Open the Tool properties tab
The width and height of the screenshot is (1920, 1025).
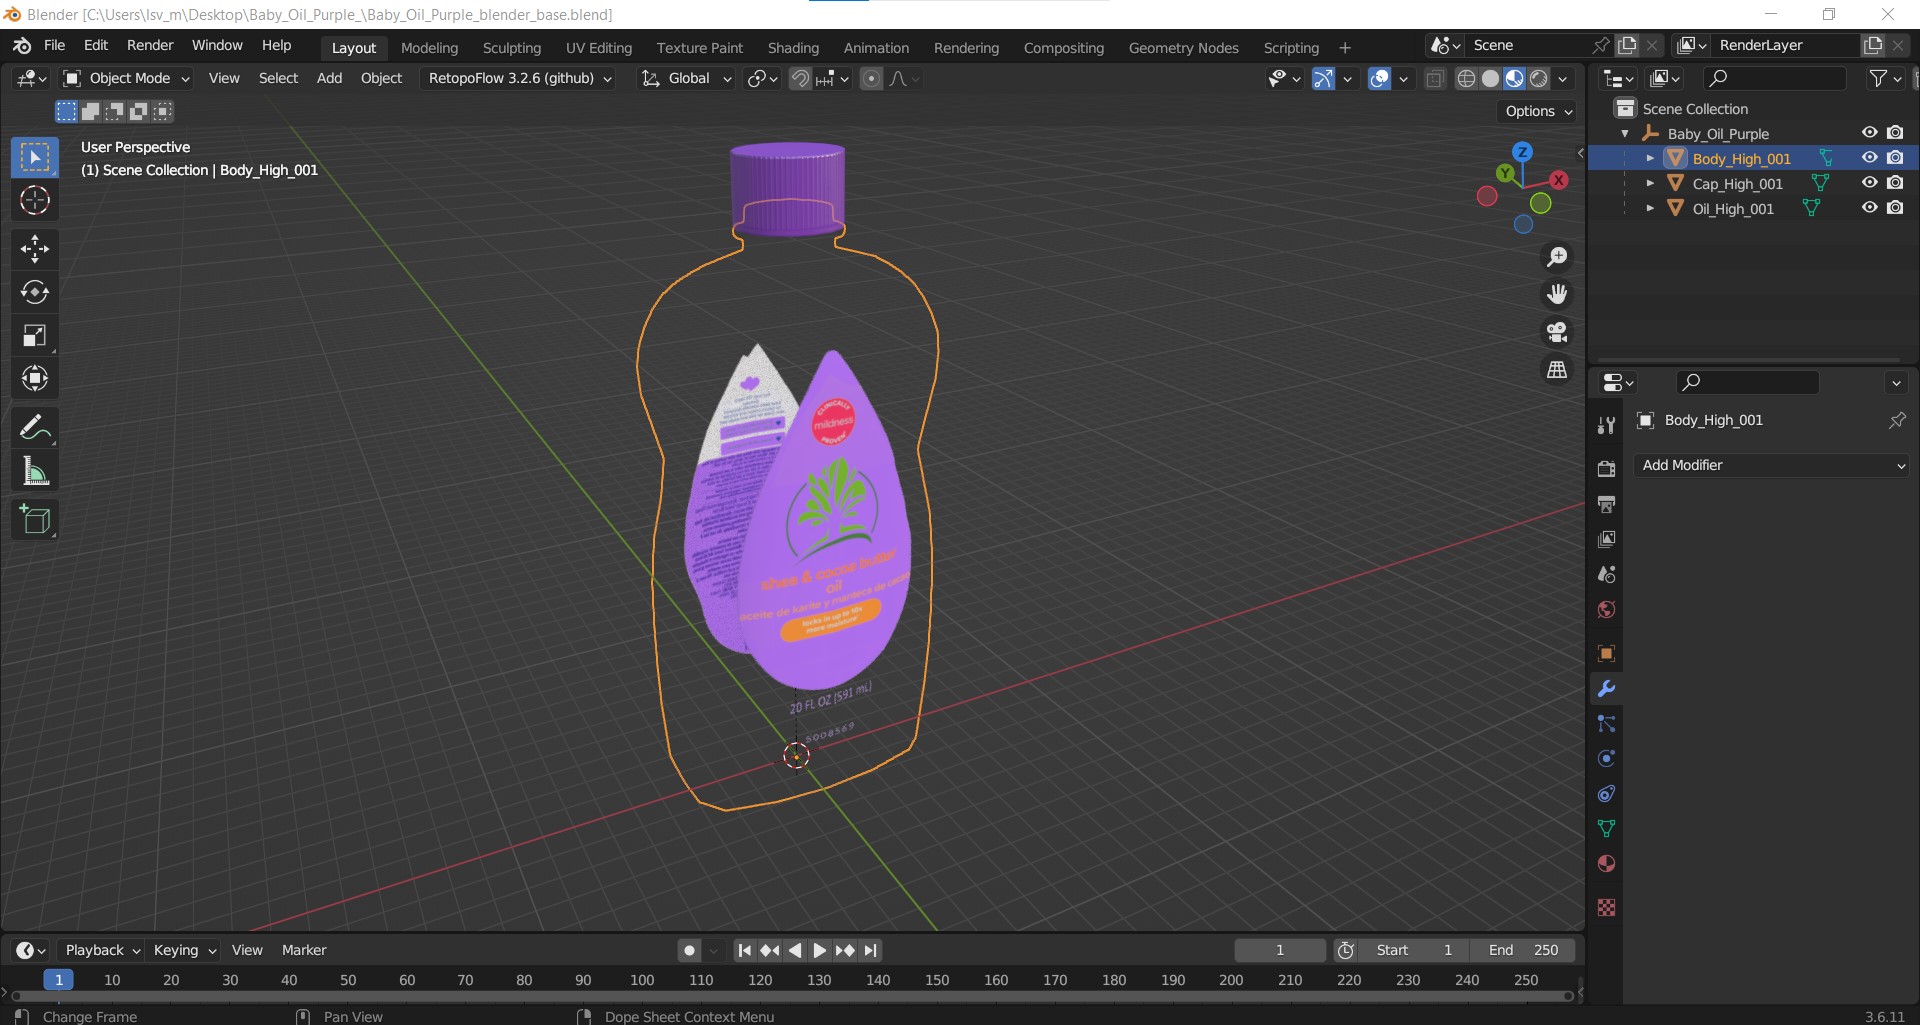[x=1606, y=425]
